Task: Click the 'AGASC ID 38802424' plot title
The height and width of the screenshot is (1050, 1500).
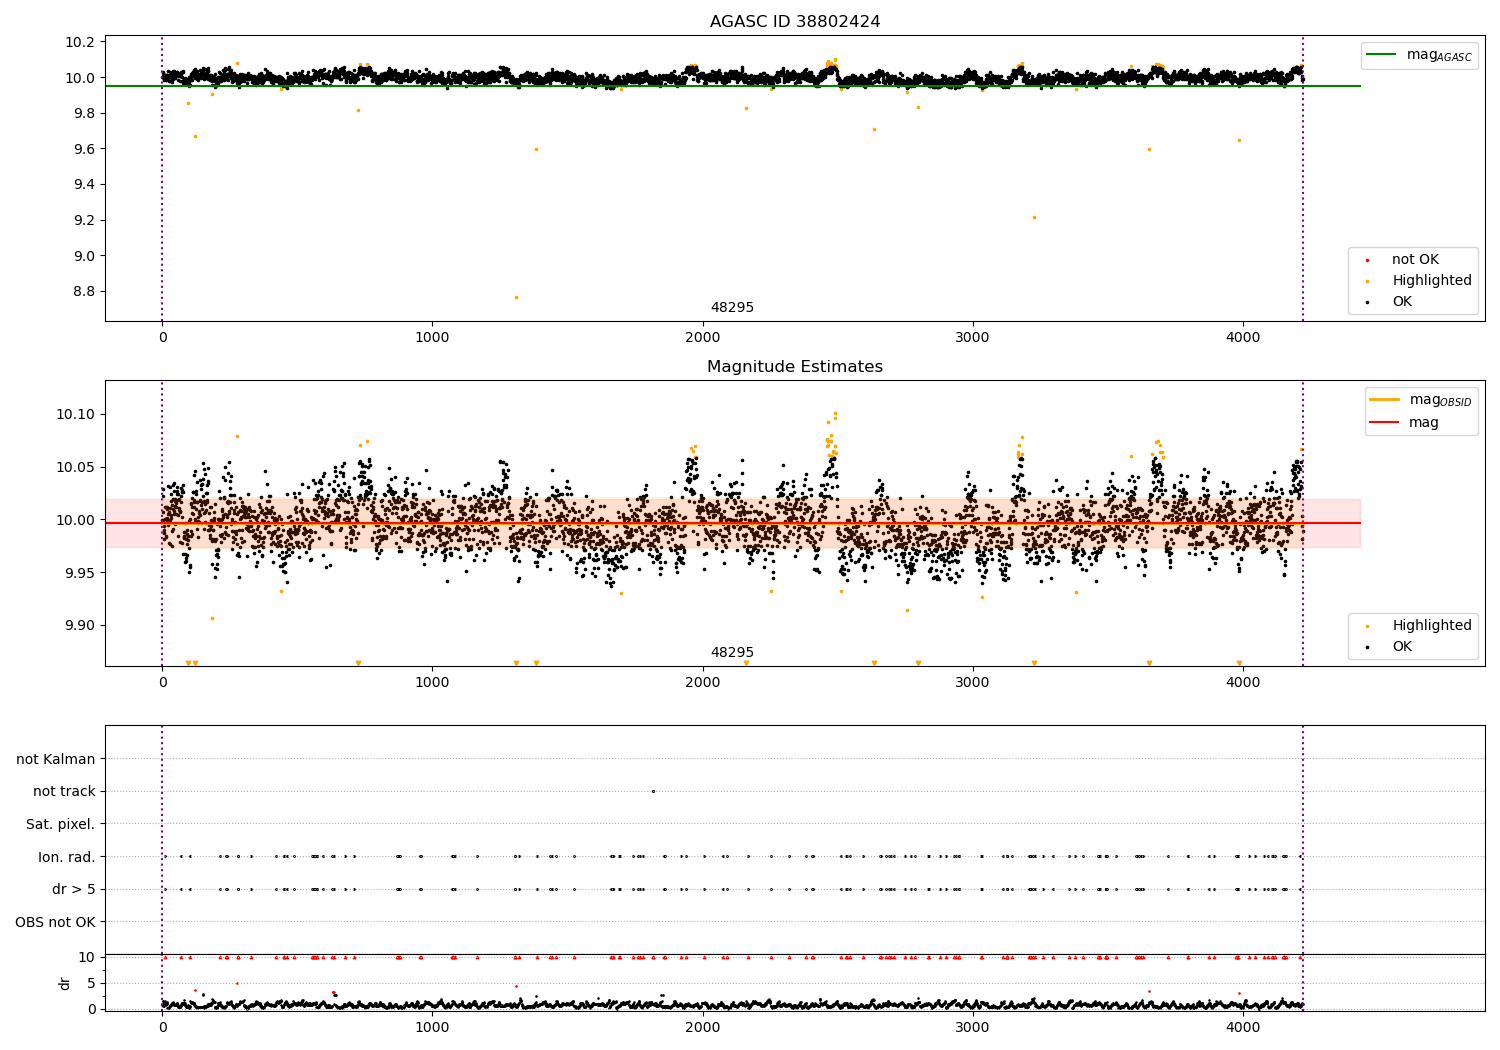Action: tap(795, 22)
